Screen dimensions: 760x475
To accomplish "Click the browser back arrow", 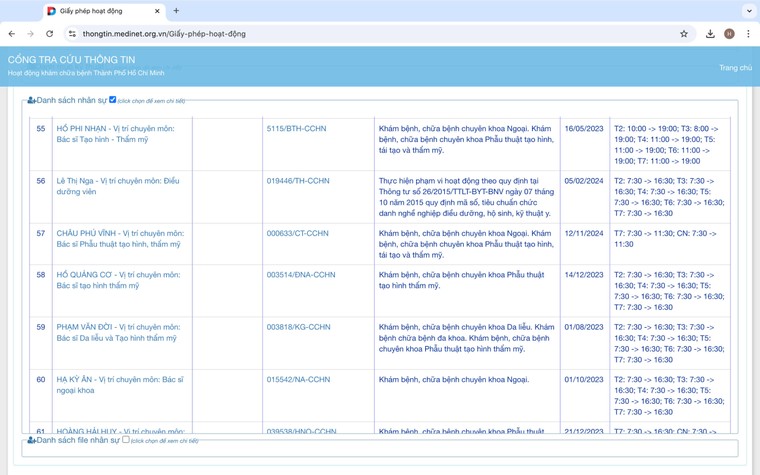I will pos(12,34).
